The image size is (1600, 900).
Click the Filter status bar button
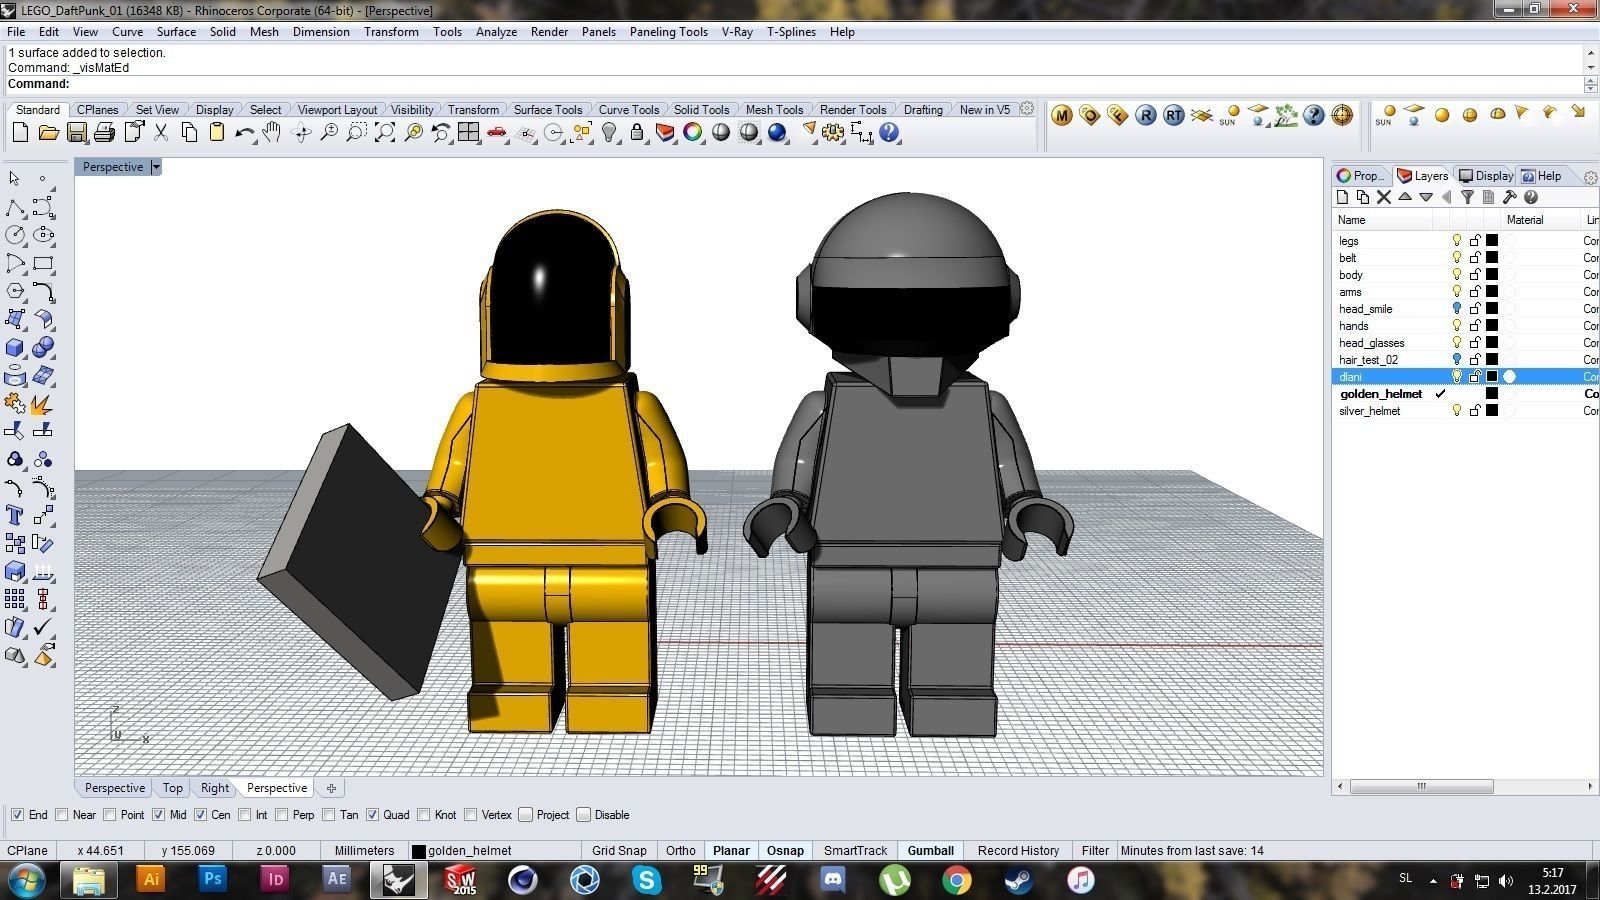[1095, 851]
